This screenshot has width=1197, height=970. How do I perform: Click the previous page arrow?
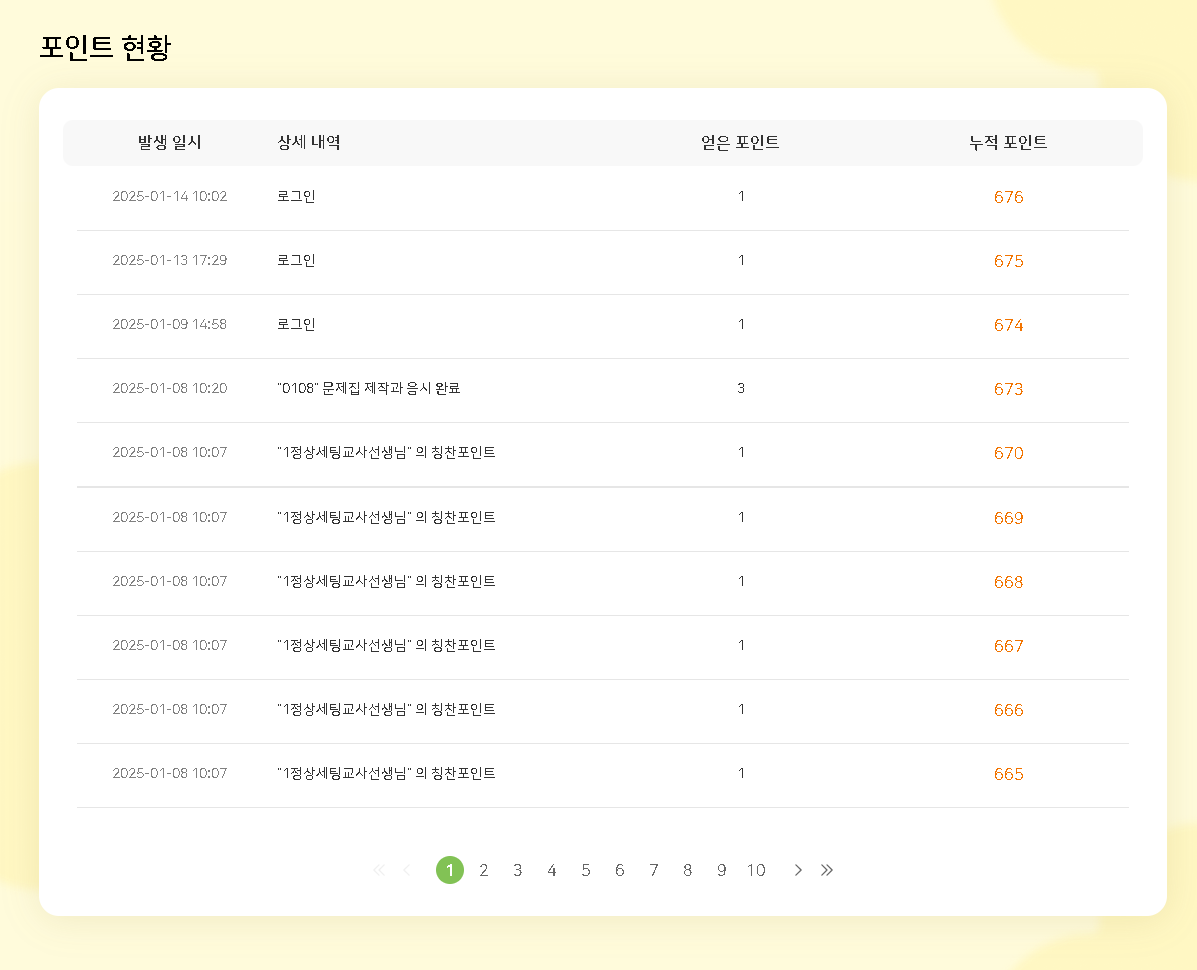tap(406, 870)
